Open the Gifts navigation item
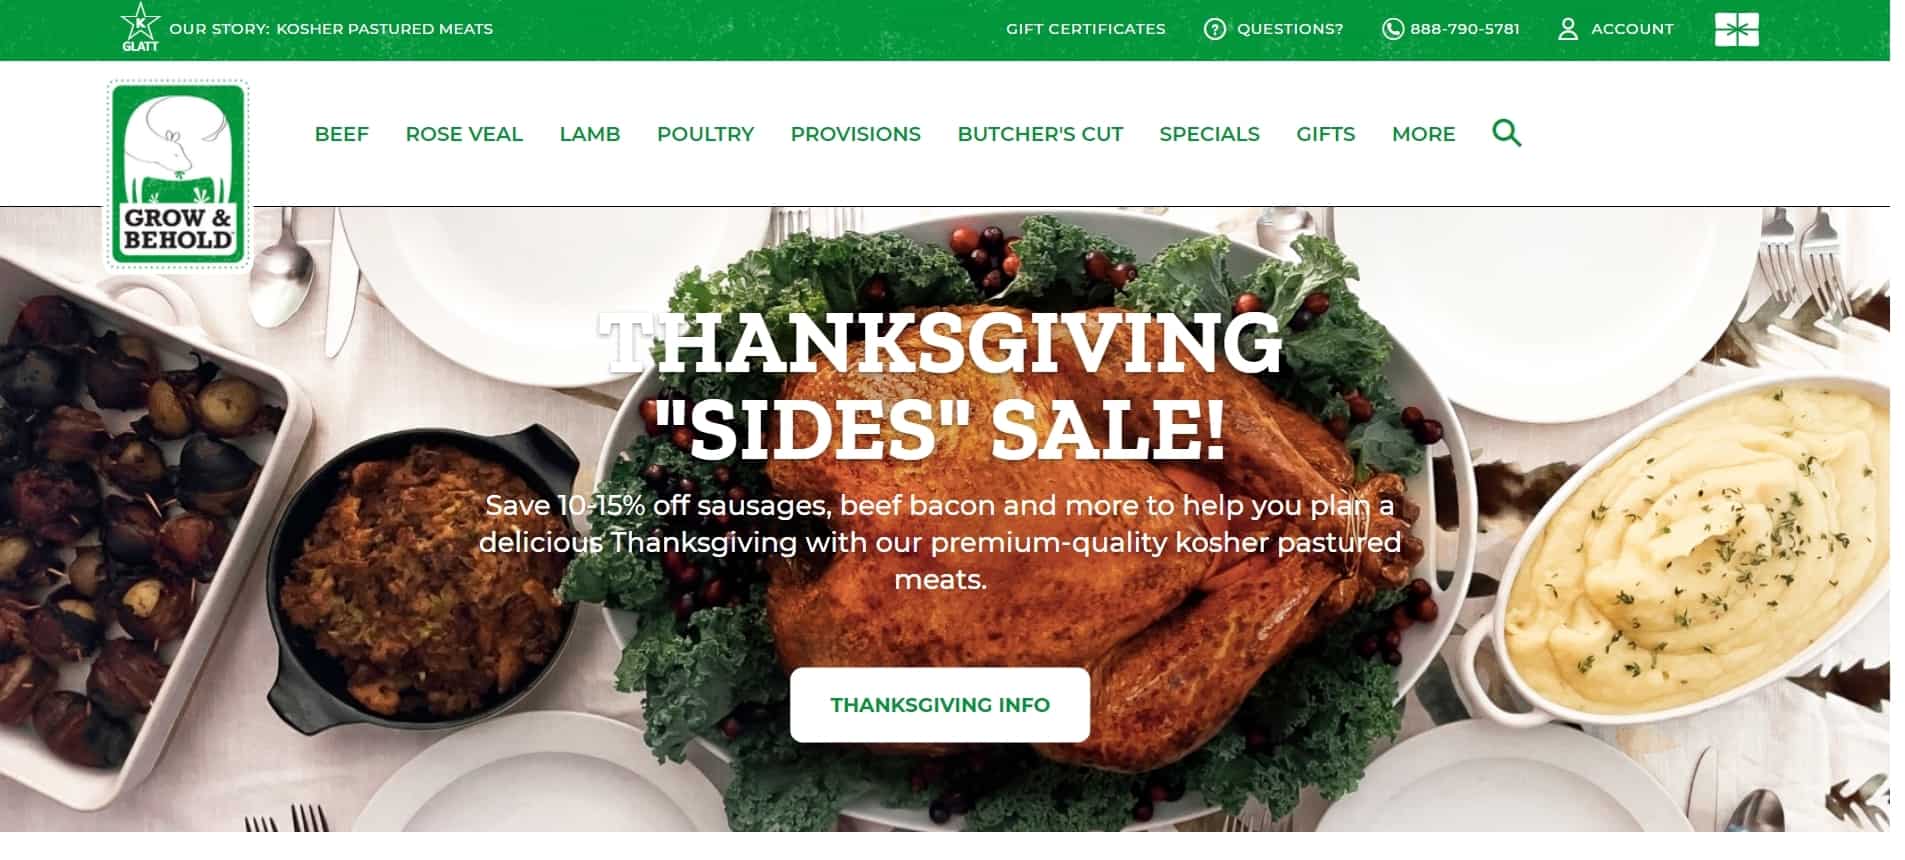The image size is (1905, 860). pos(1325,134)
